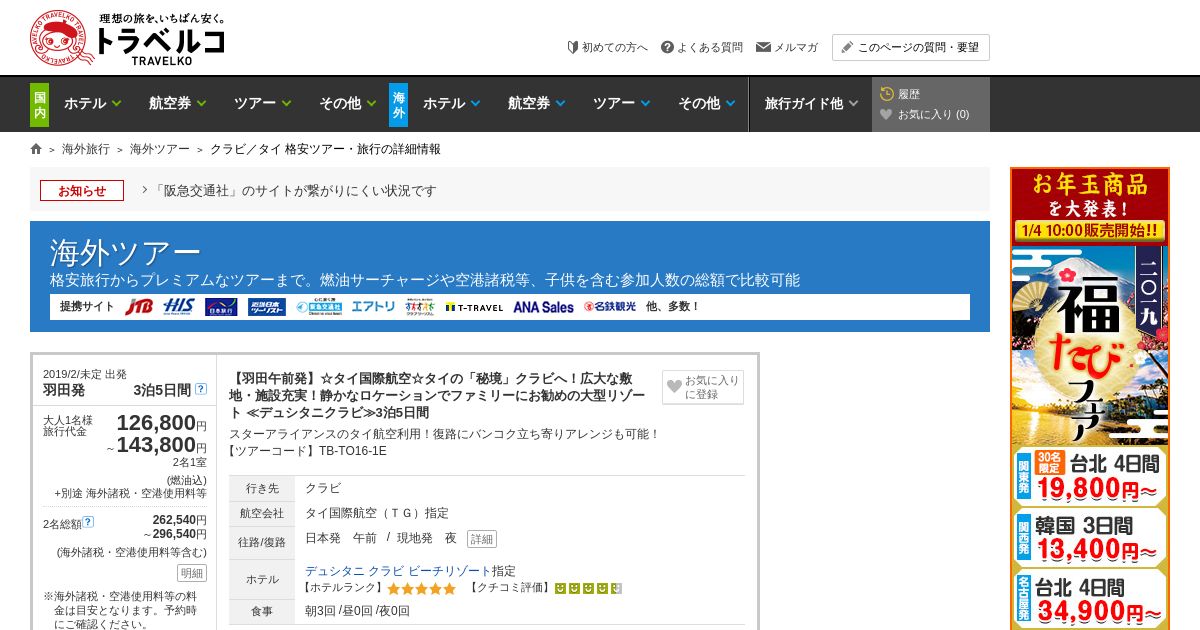Click help icon next to 2名総額

pos(88,521)
